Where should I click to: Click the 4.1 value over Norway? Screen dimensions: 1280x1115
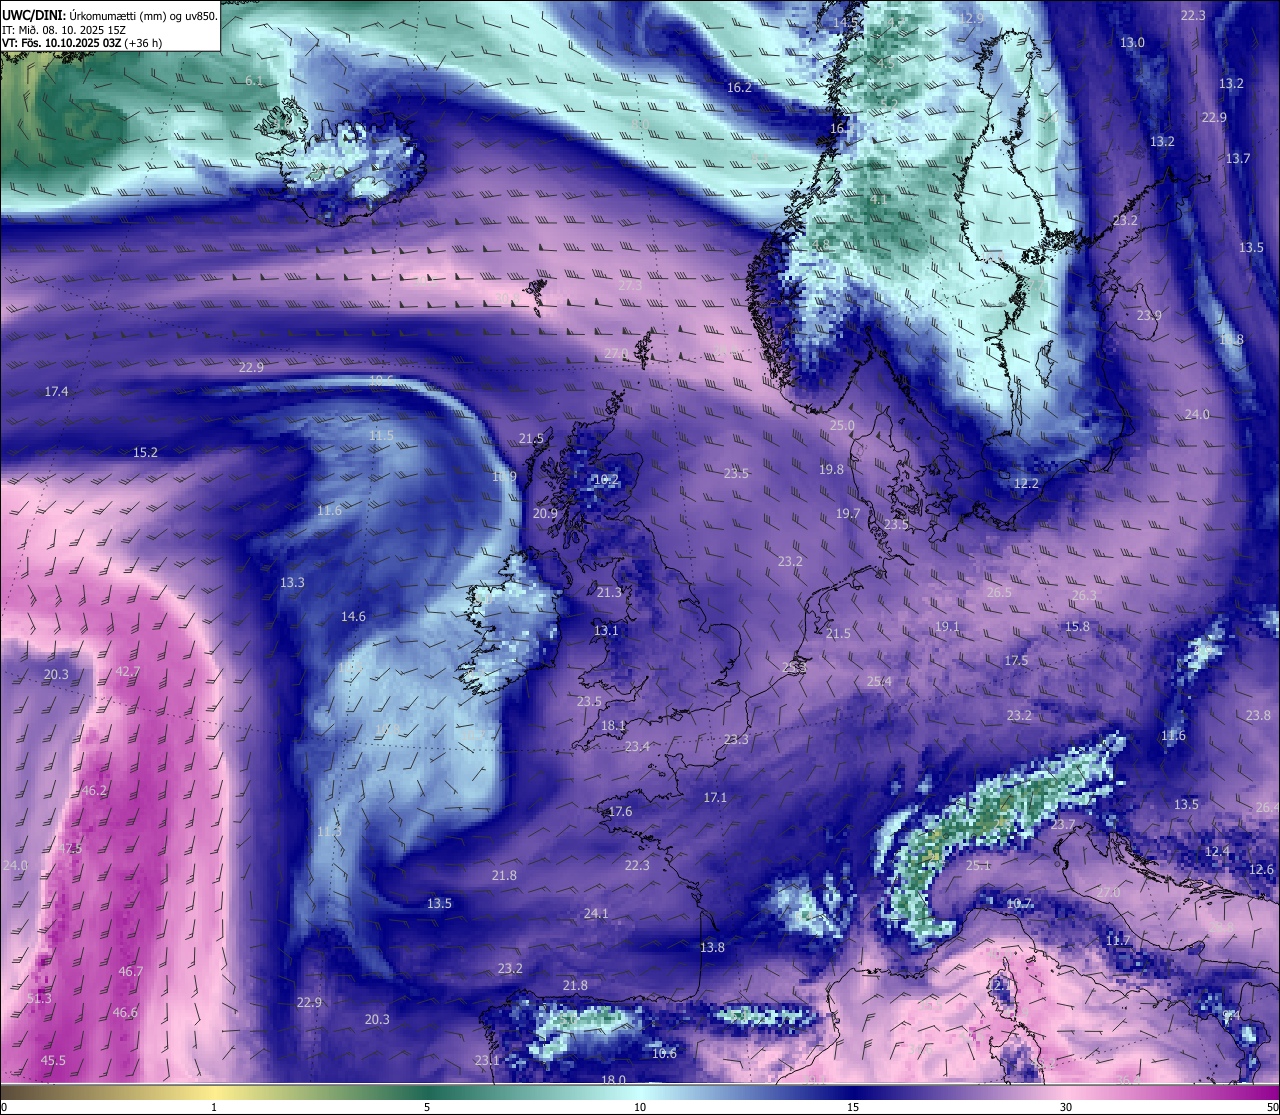(x=879, y=199)
